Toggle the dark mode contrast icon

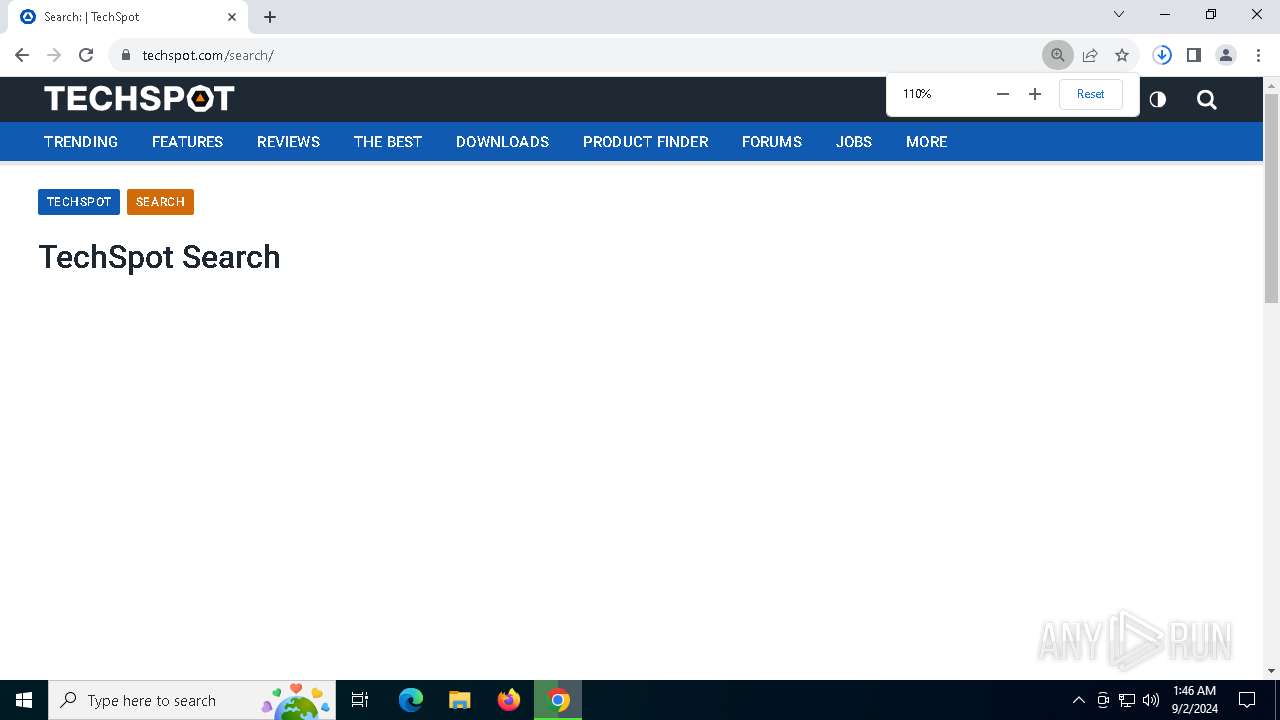[1158, 99]
